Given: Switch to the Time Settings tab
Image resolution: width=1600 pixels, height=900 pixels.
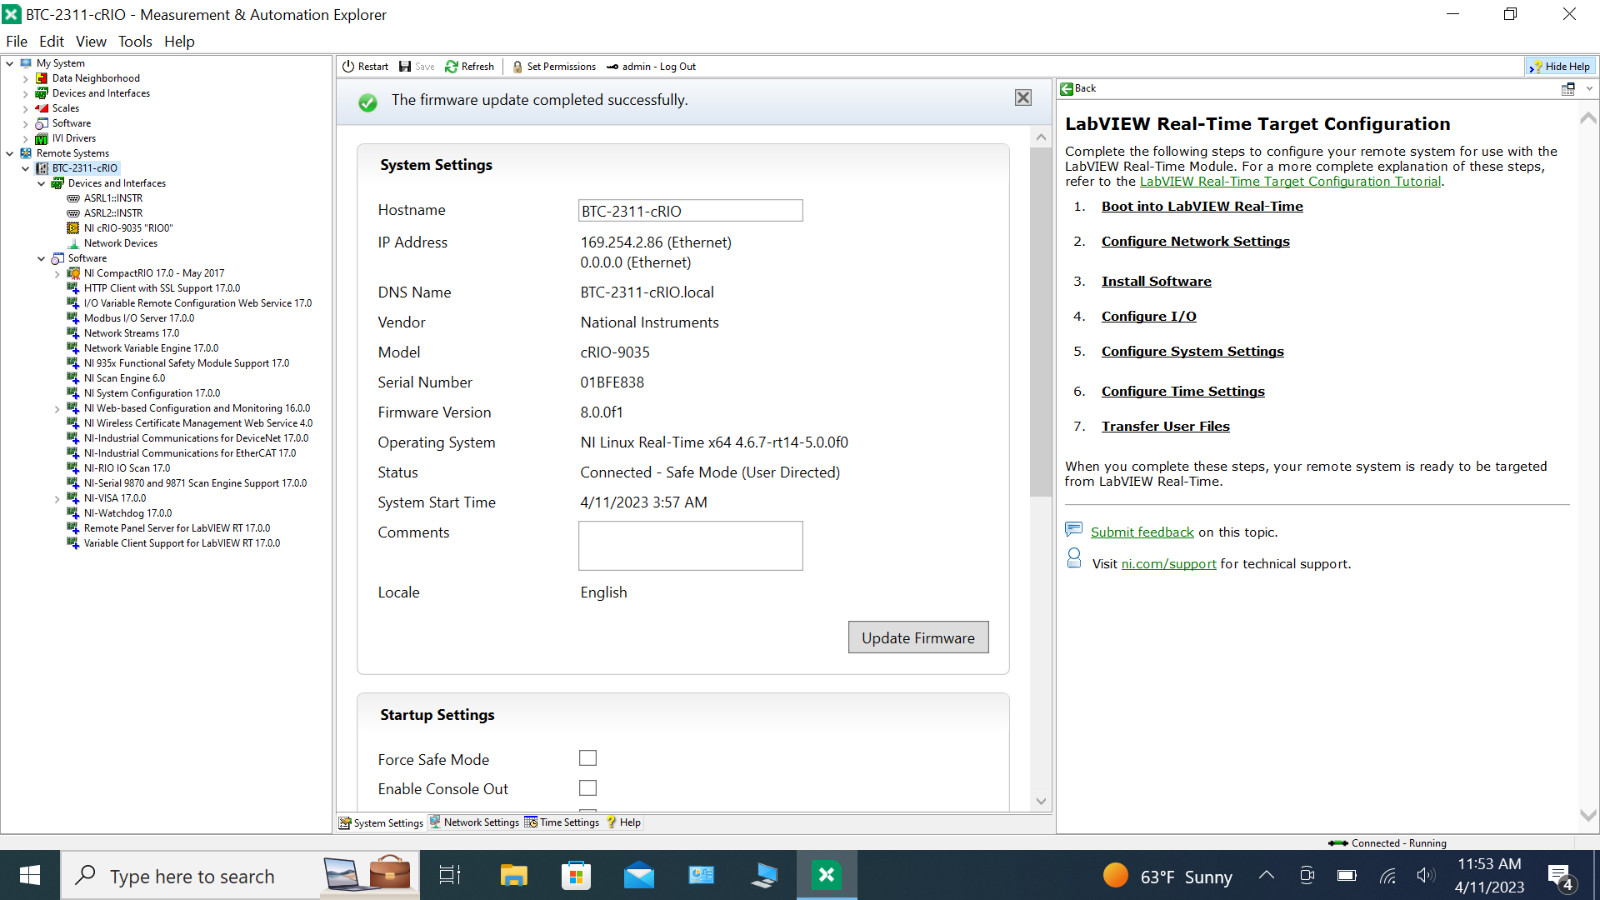Looking at the screenshot, I should (x=562, y=823).
